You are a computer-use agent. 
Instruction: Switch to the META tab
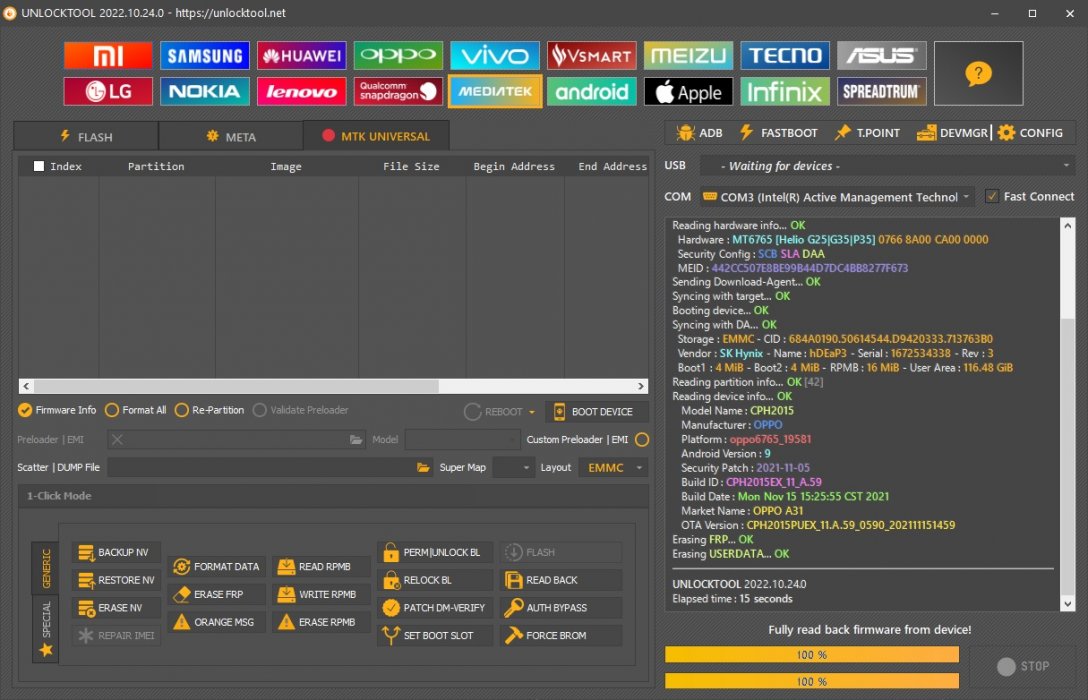(x=231, y=137)
